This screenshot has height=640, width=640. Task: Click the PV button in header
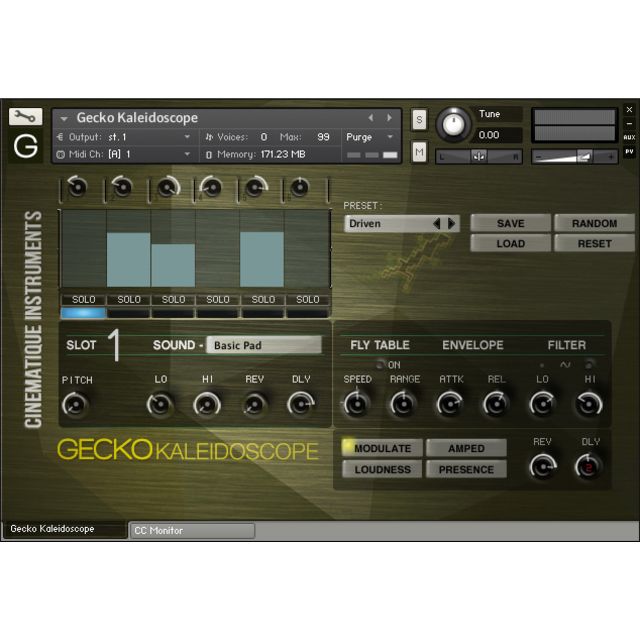coord(629,152)
